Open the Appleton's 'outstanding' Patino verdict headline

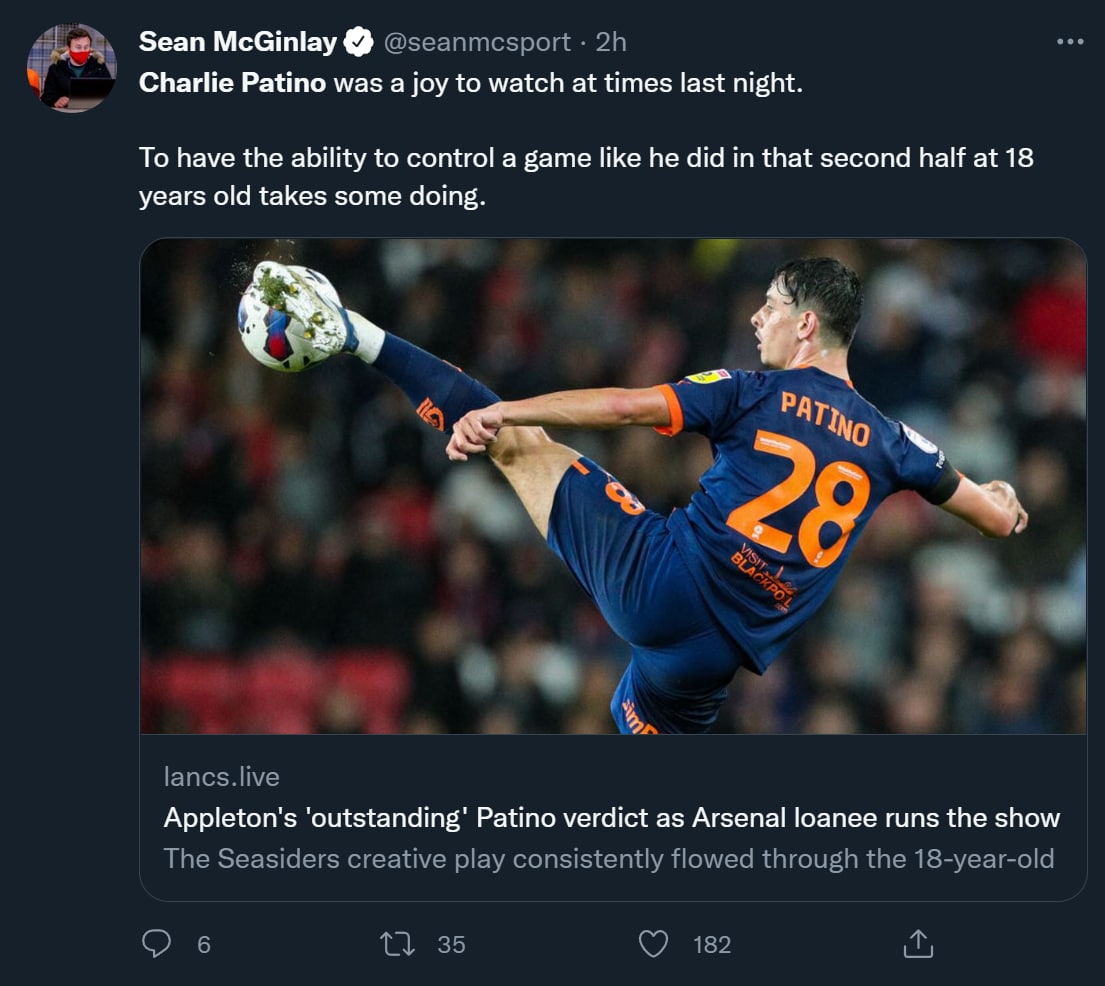pos(611,818)
